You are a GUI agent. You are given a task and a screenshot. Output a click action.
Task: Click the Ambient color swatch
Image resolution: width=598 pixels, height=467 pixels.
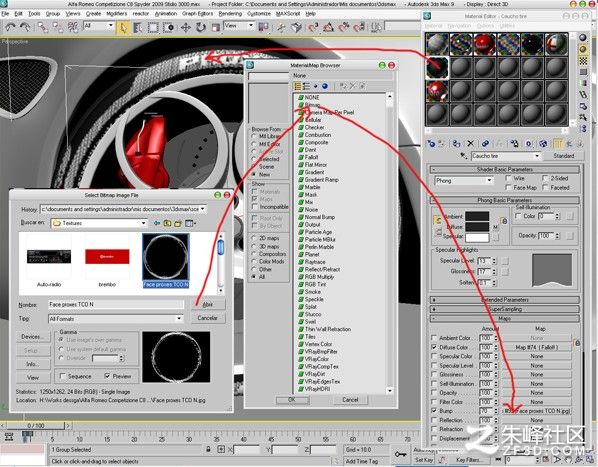(477, 216)
